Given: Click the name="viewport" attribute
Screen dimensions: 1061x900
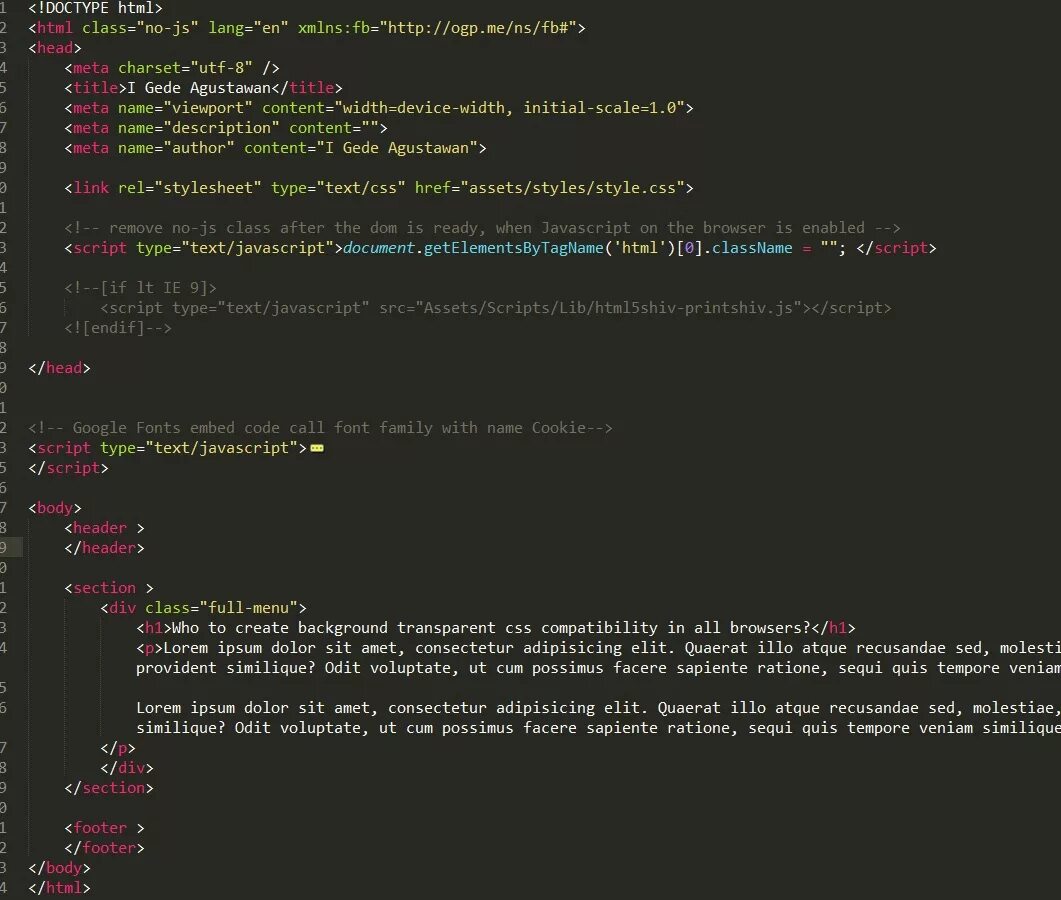Looking at the screenshot, I should [185, 108].
